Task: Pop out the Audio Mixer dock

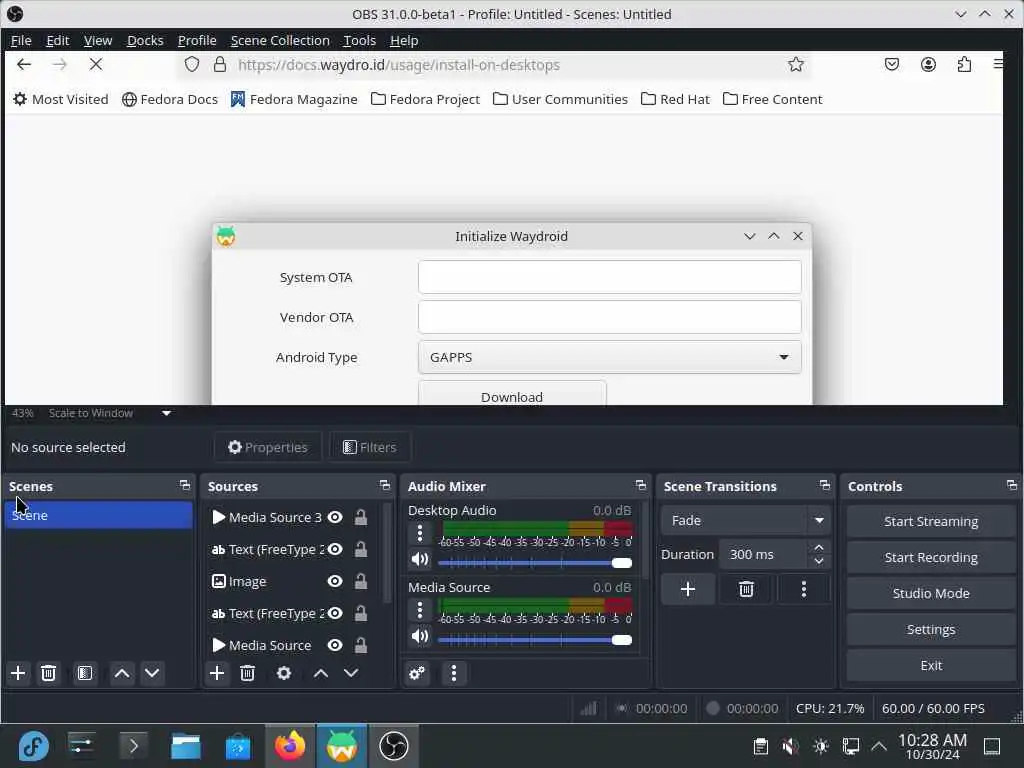Action: [x=641, y=485]
